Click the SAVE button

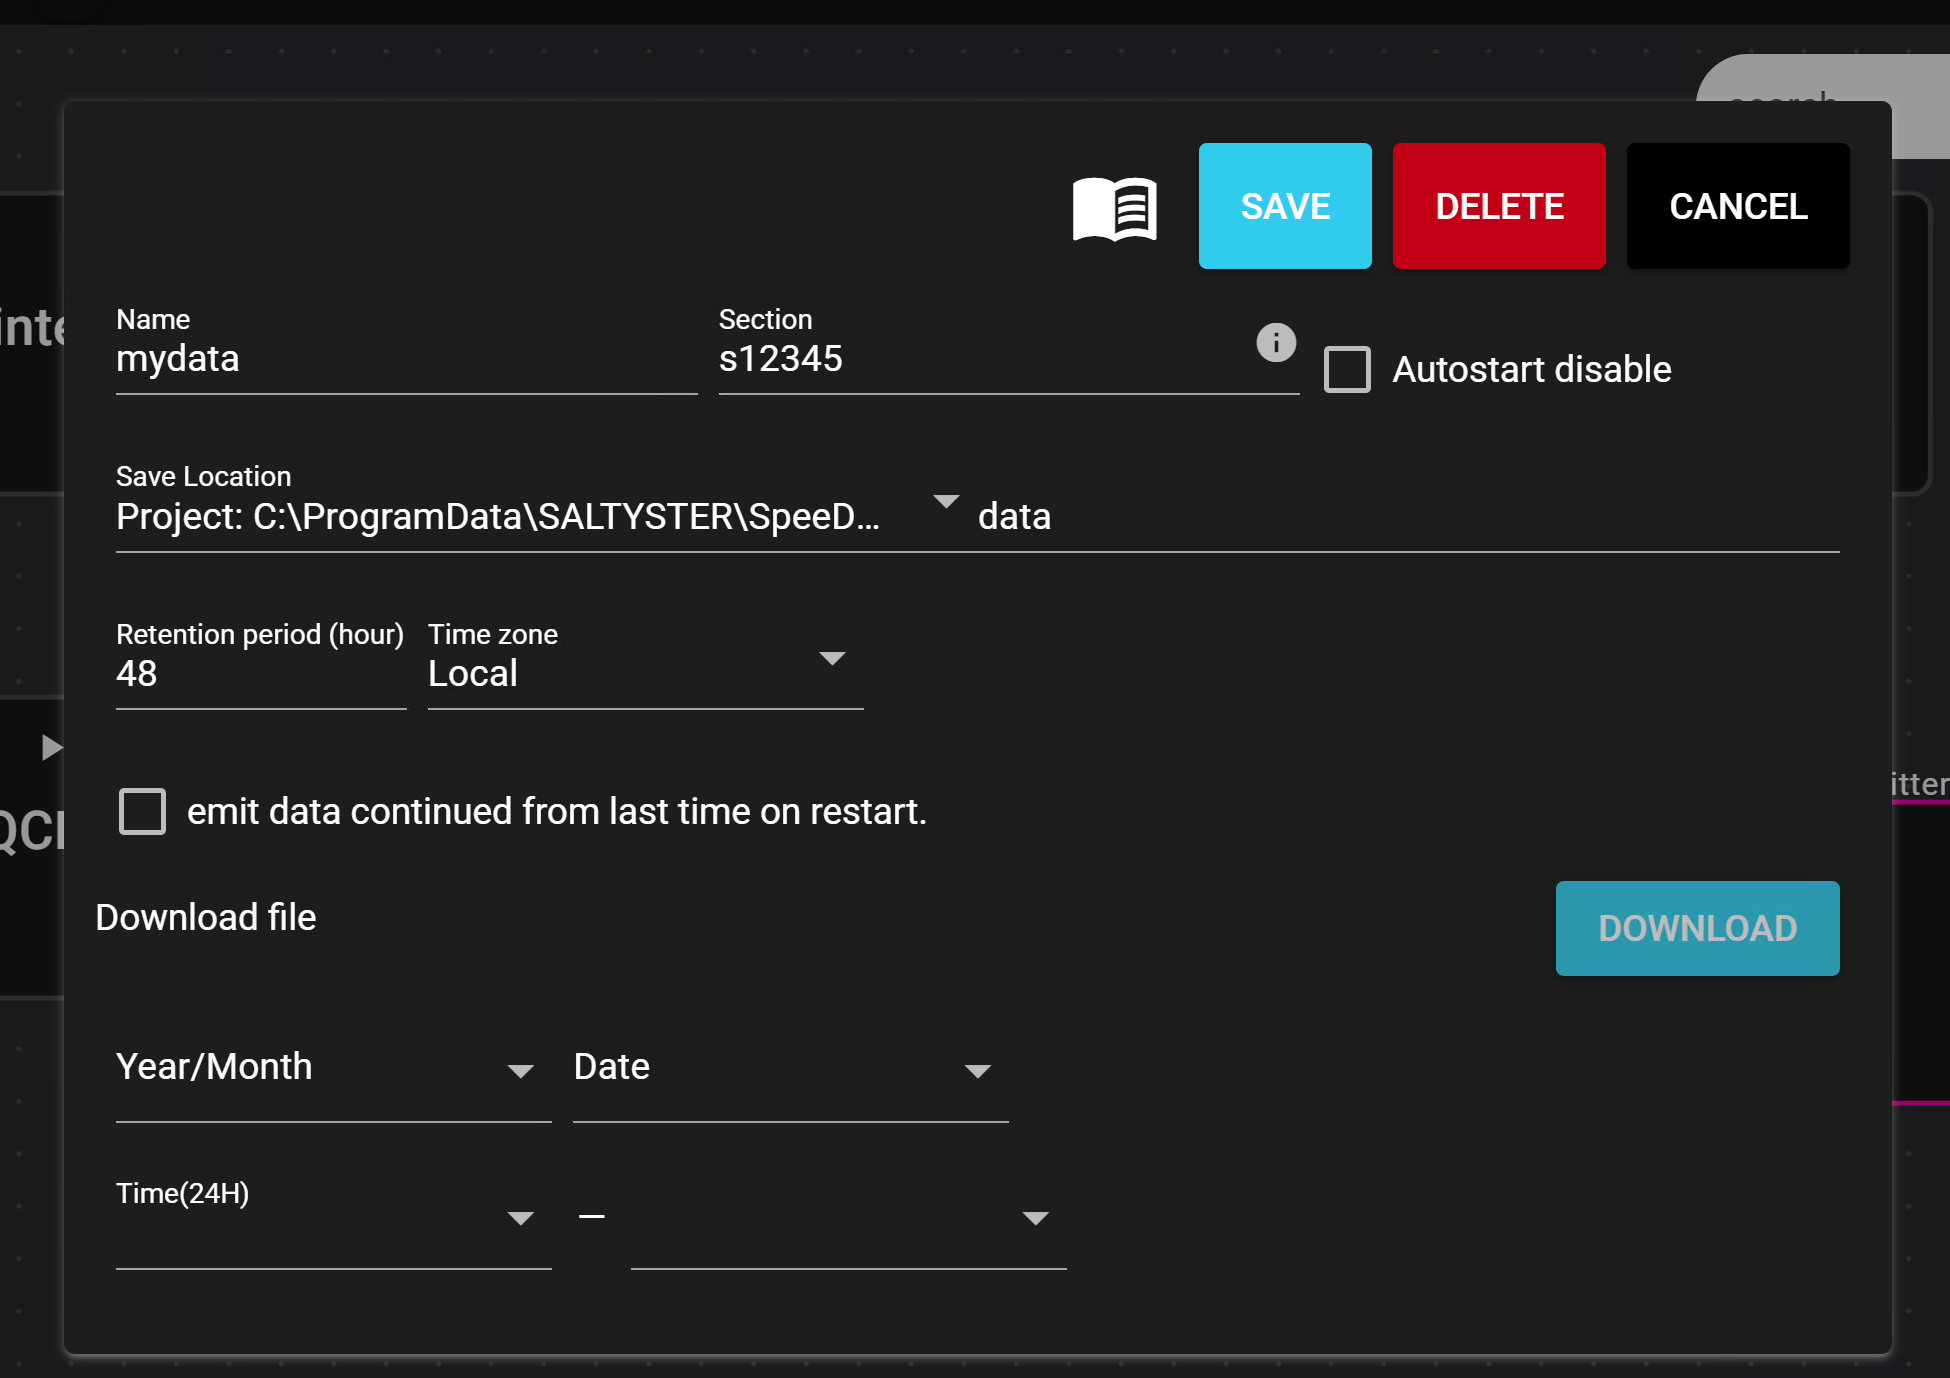(1285, 206)
